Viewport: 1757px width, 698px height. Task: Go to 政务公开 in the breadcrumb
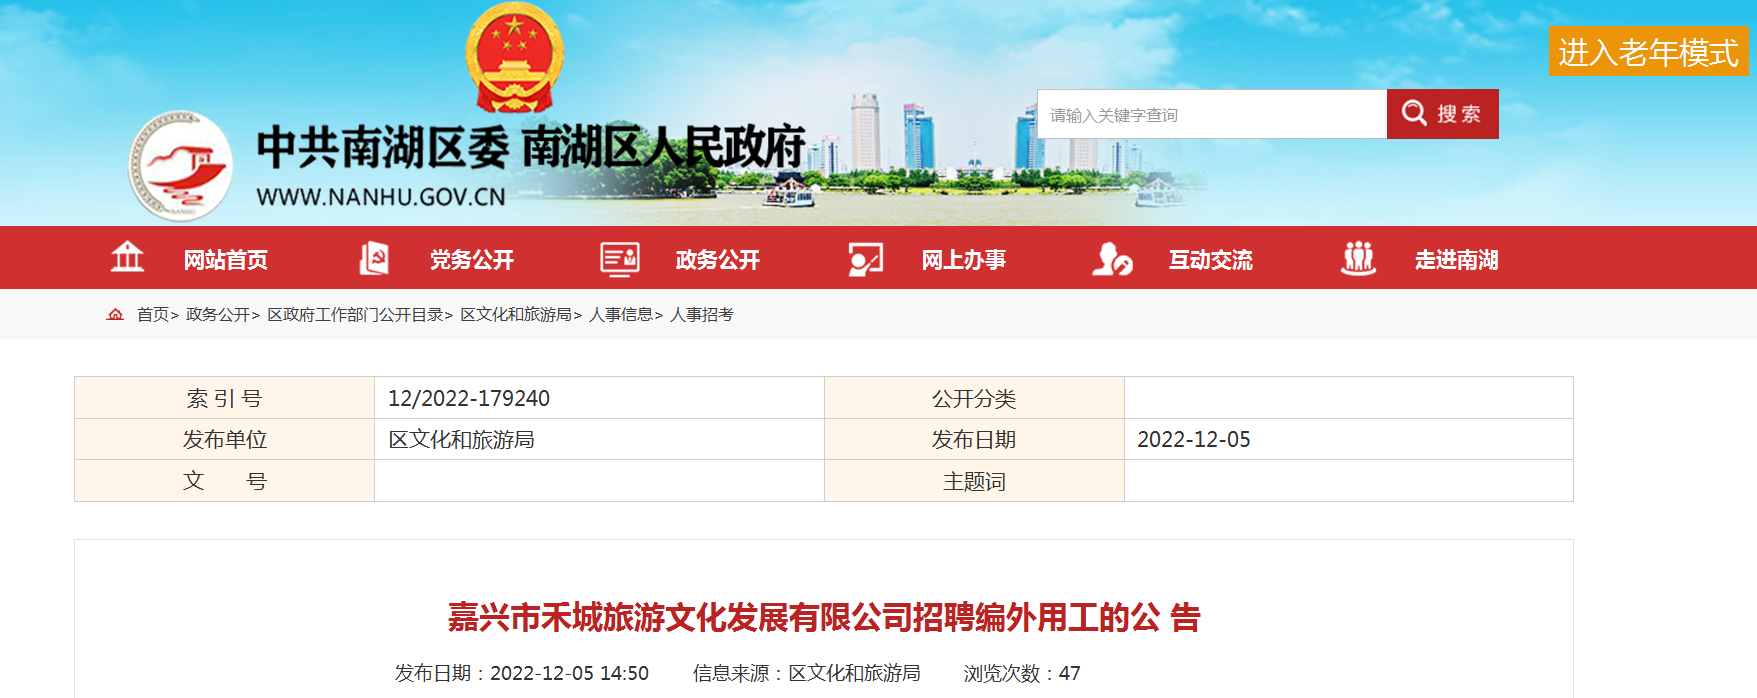tap(218, 314)
